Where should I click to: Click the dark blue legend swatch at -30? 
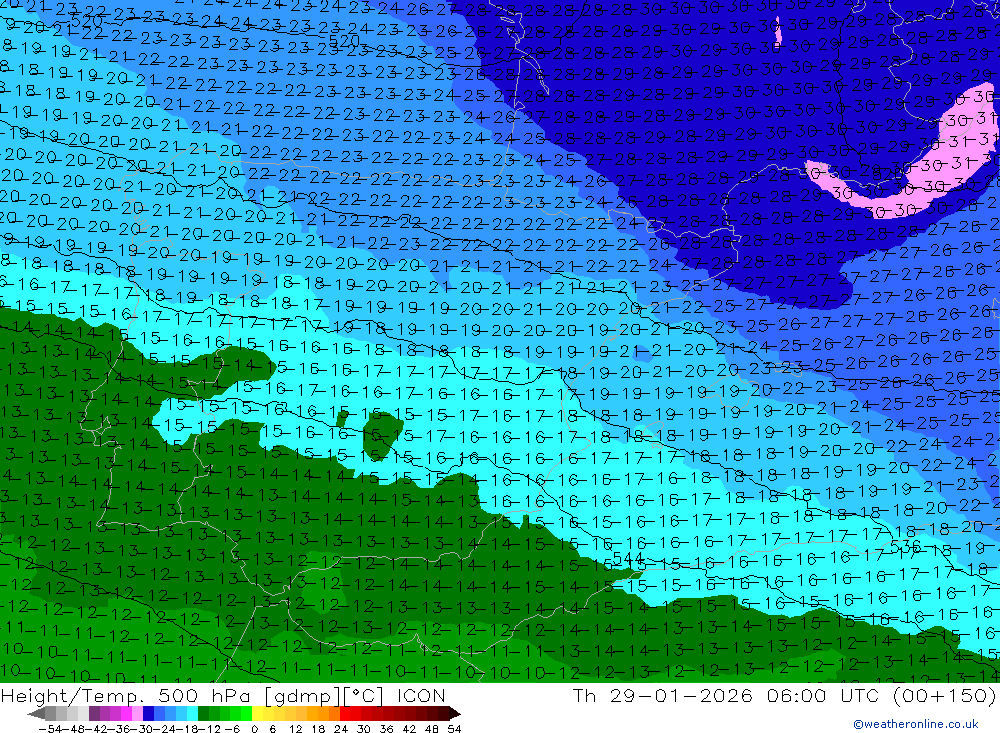tap(149, 713)
